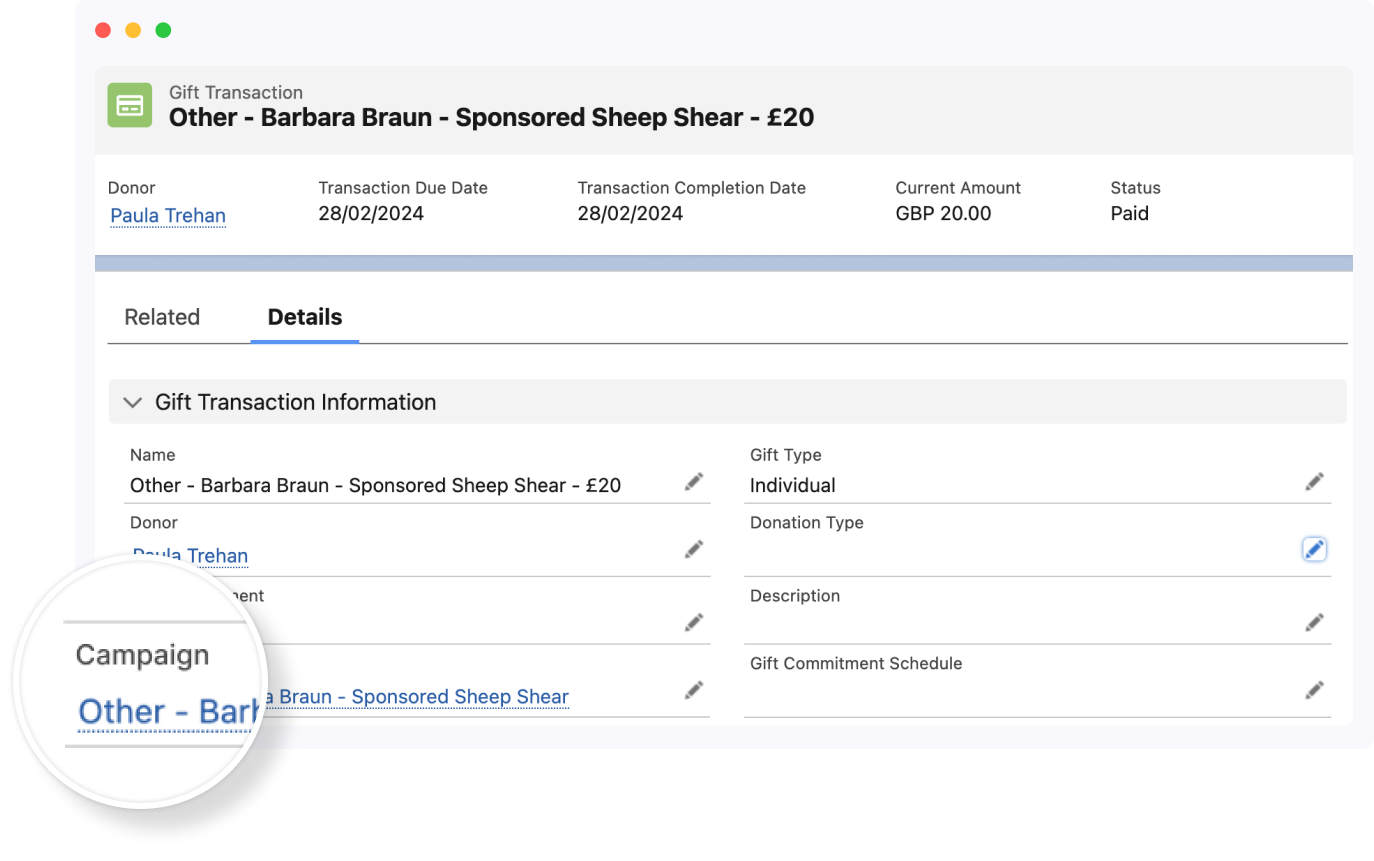The height and width of the screenshot is (861, 1374).
Task: Edit the Gift Type pencil icon
Action: pyautogui.click(x=1314, y=482)
